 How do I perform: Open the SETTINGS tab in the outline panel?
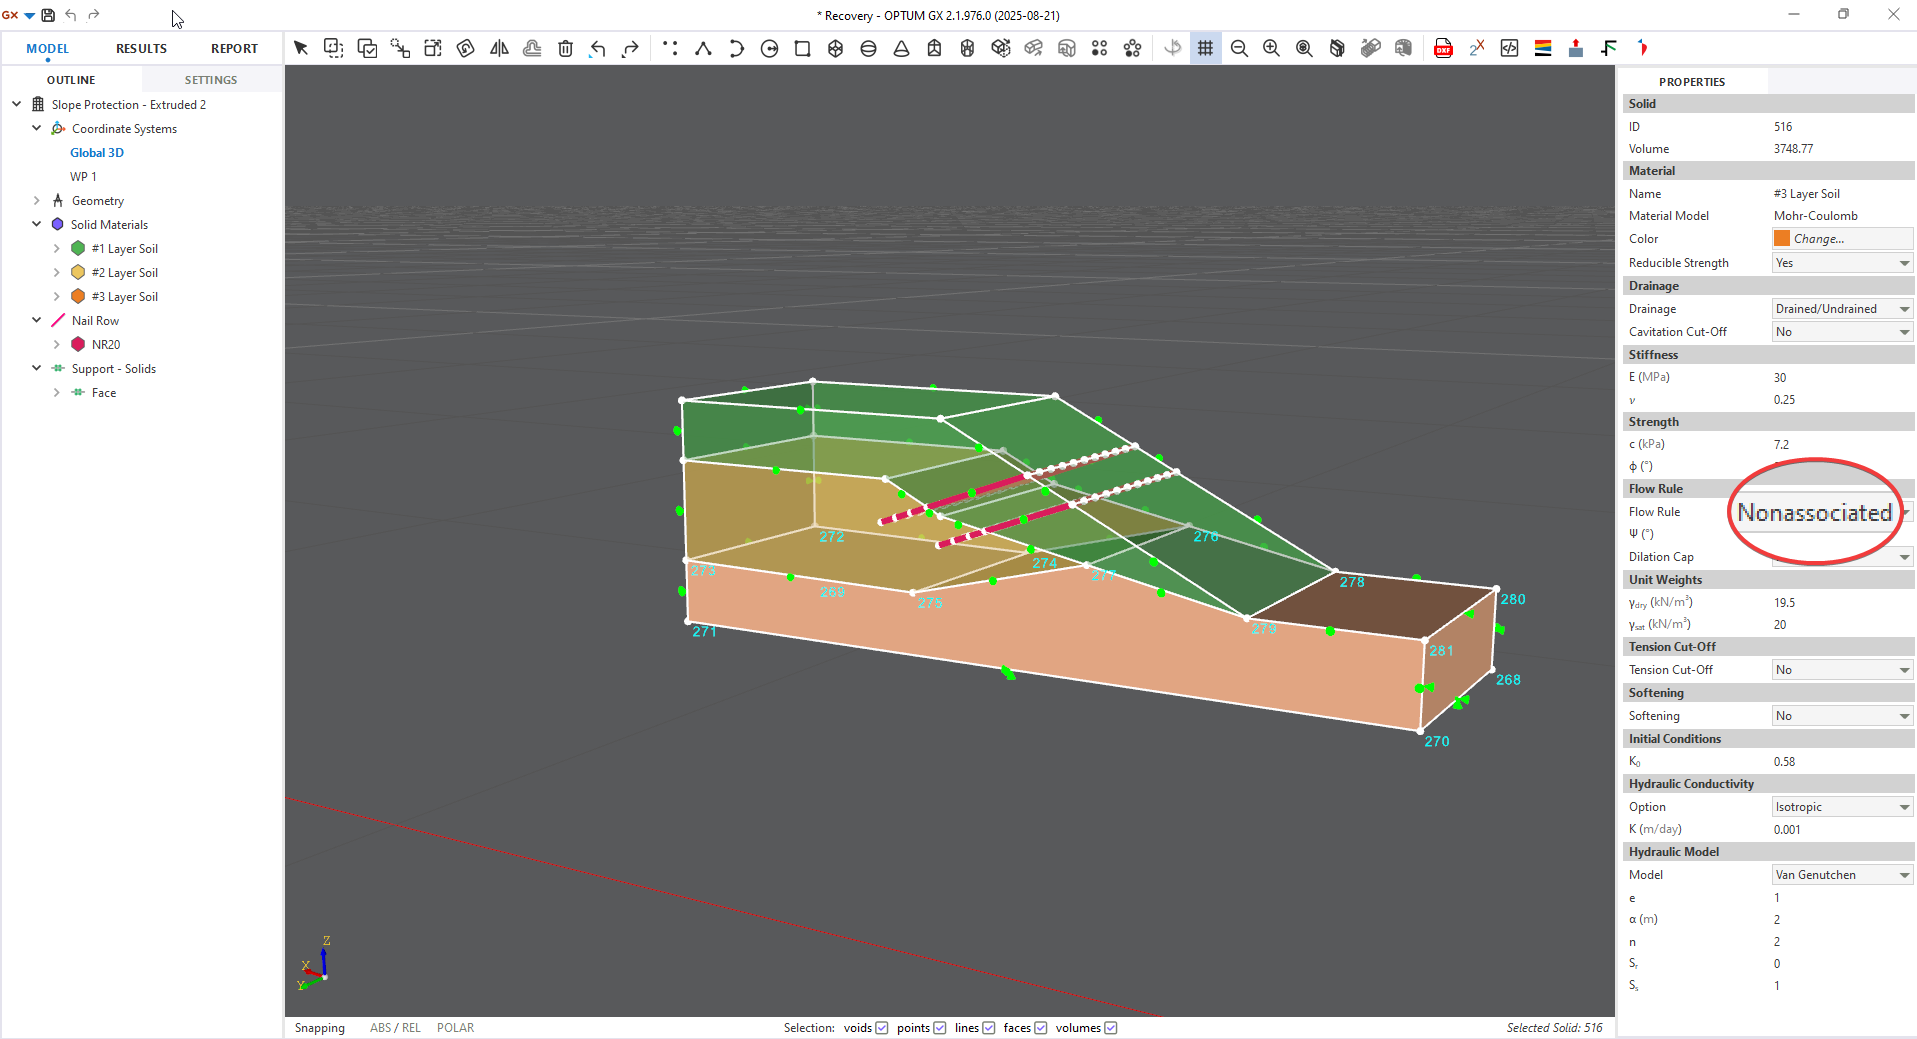coord(210,79)
